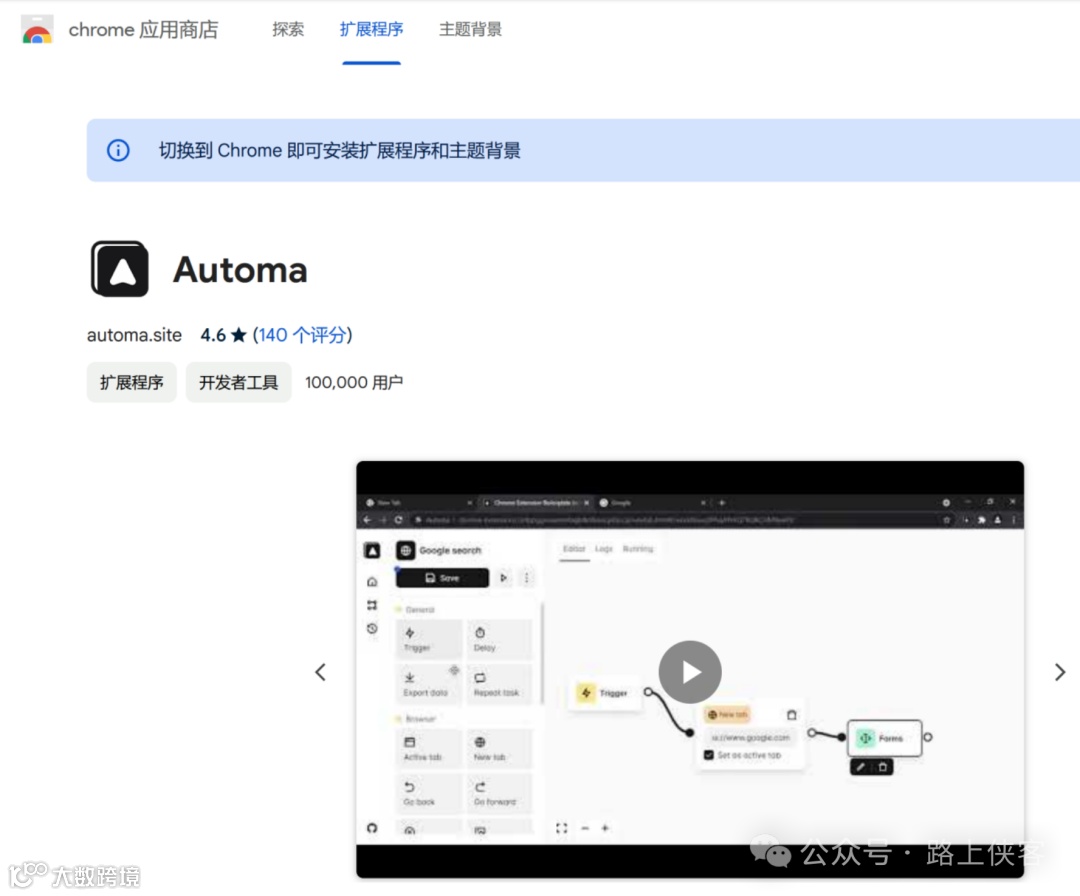
Task: Click the run workflow play icon beside Save
Action: [x=503, y=578]
